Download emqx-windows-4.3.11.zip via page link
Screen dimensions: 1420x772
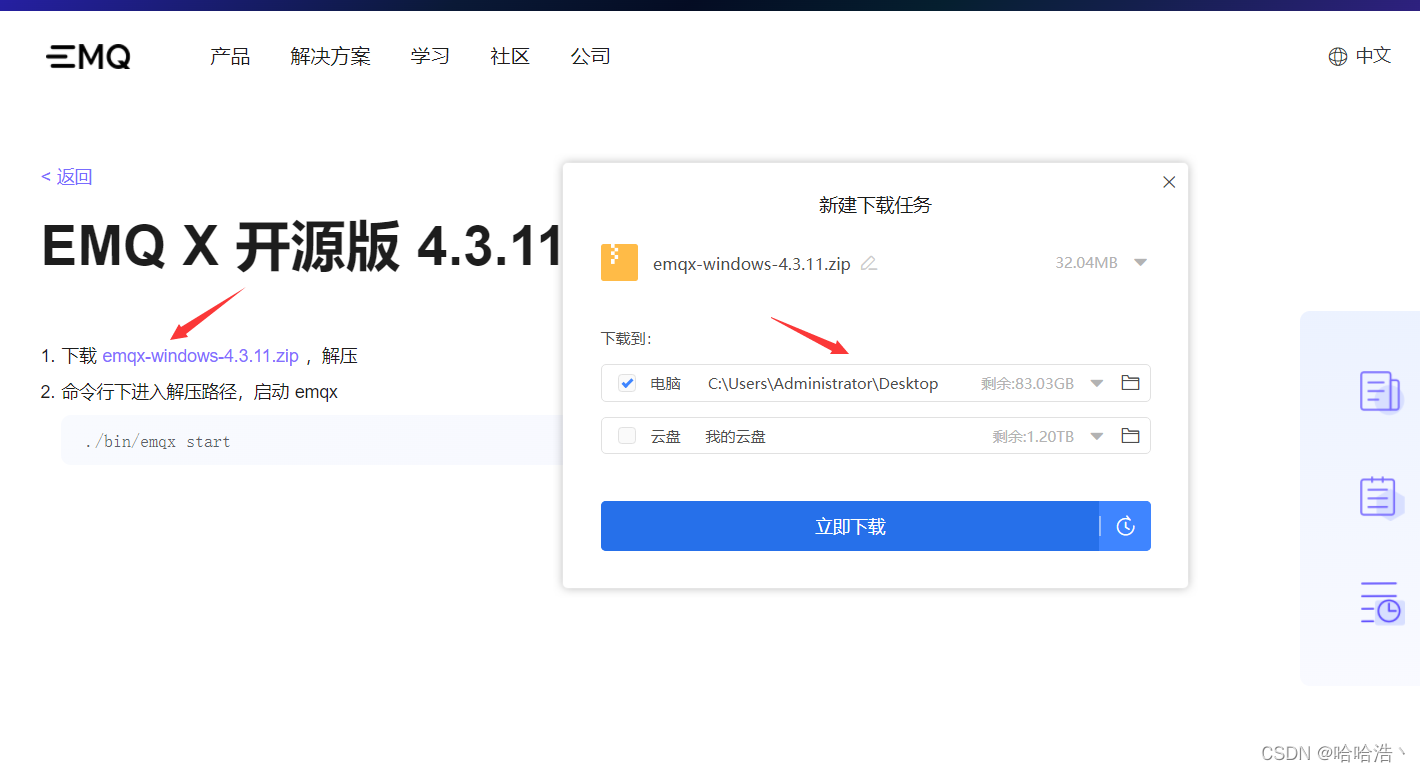[x=200, y=356]
